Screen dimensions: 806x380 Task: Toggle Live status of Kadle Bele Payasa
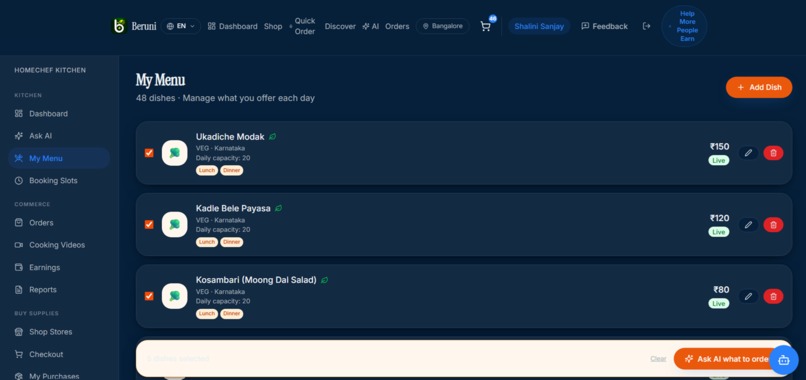(719, 232)
